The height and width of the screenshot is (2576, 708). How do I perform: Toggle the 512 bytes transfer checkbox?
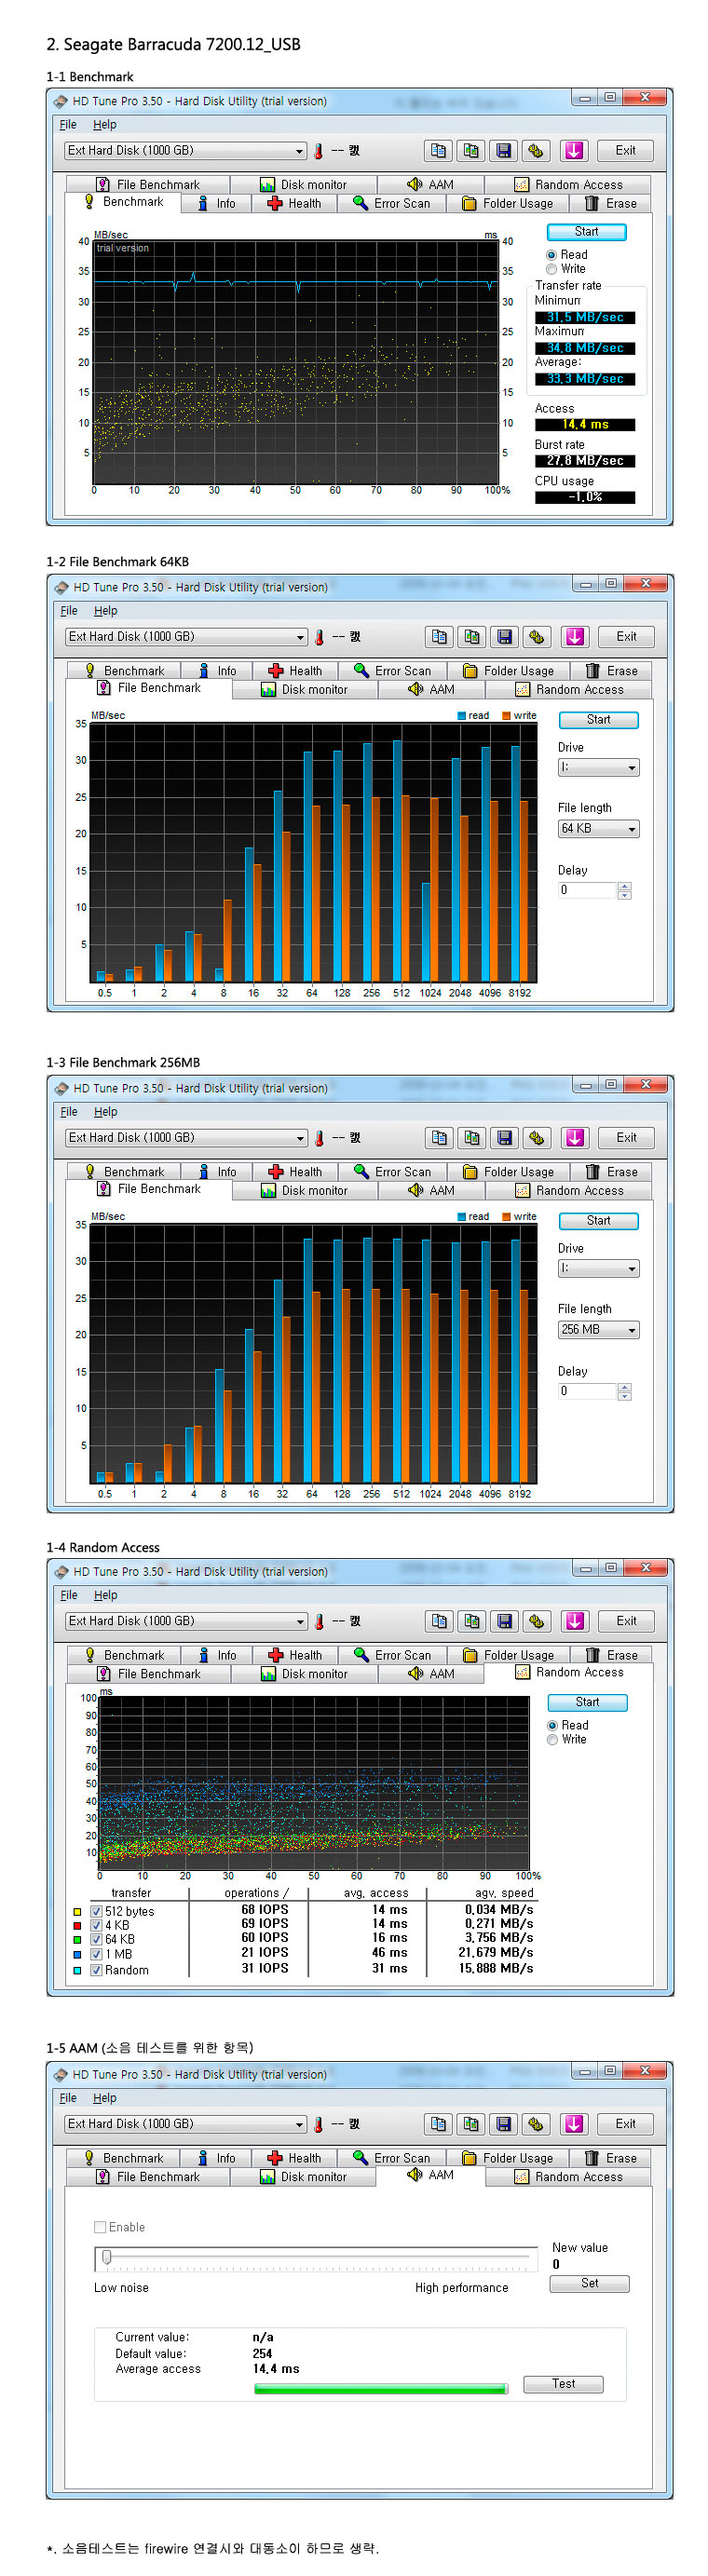(x=96, y=1912)
